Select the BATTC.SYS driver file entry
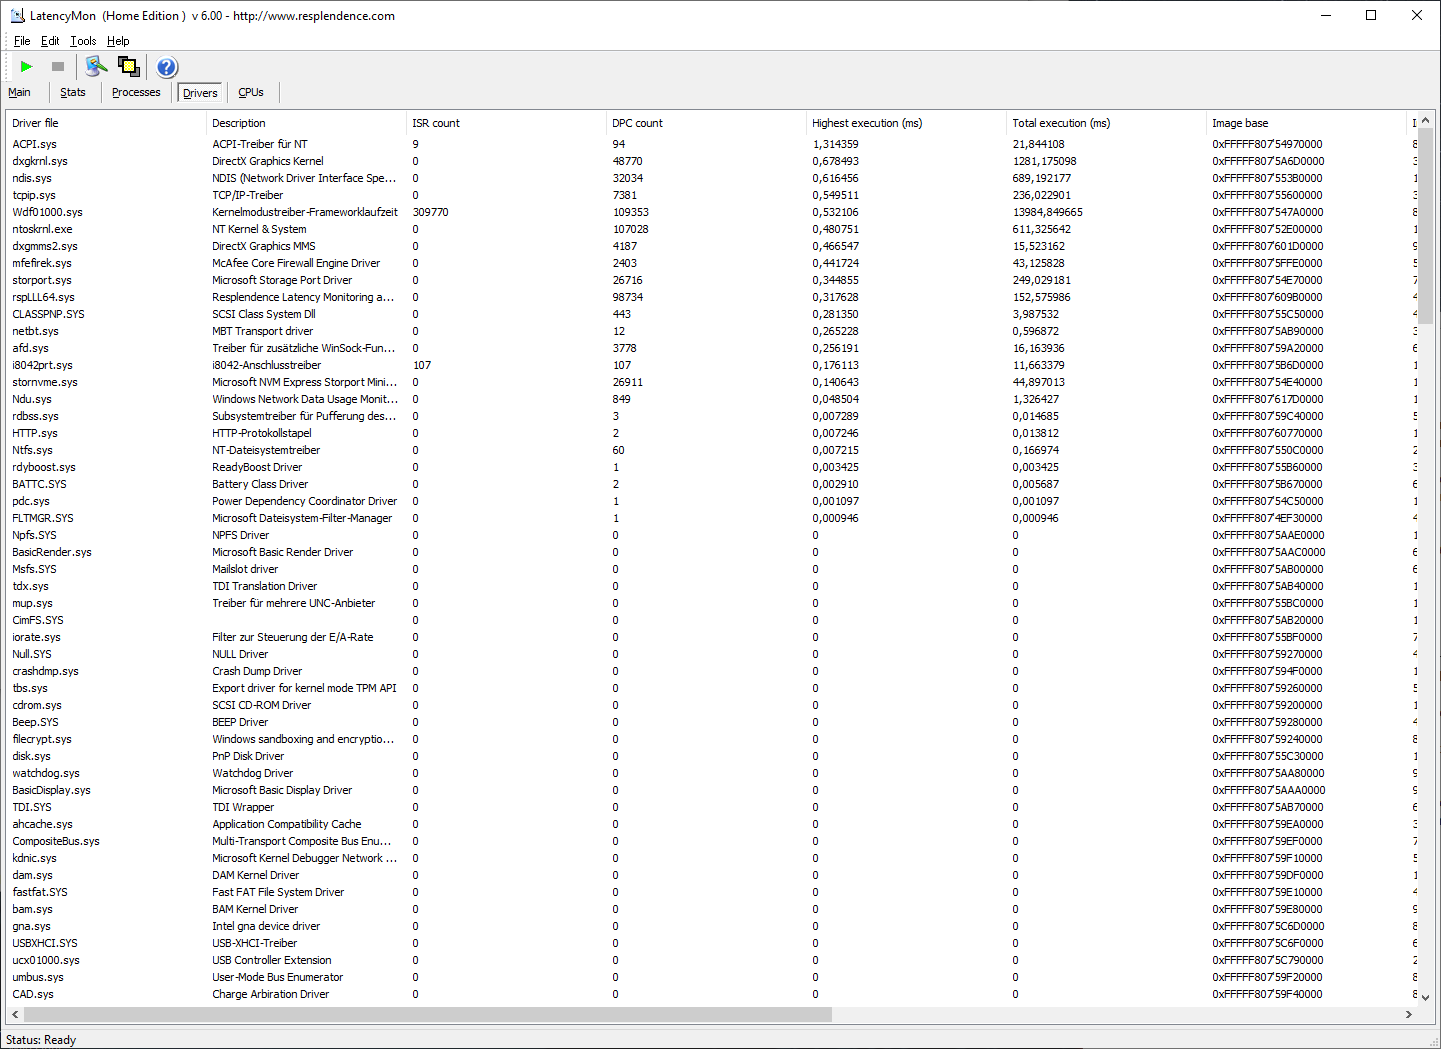 tap(39, 484)
